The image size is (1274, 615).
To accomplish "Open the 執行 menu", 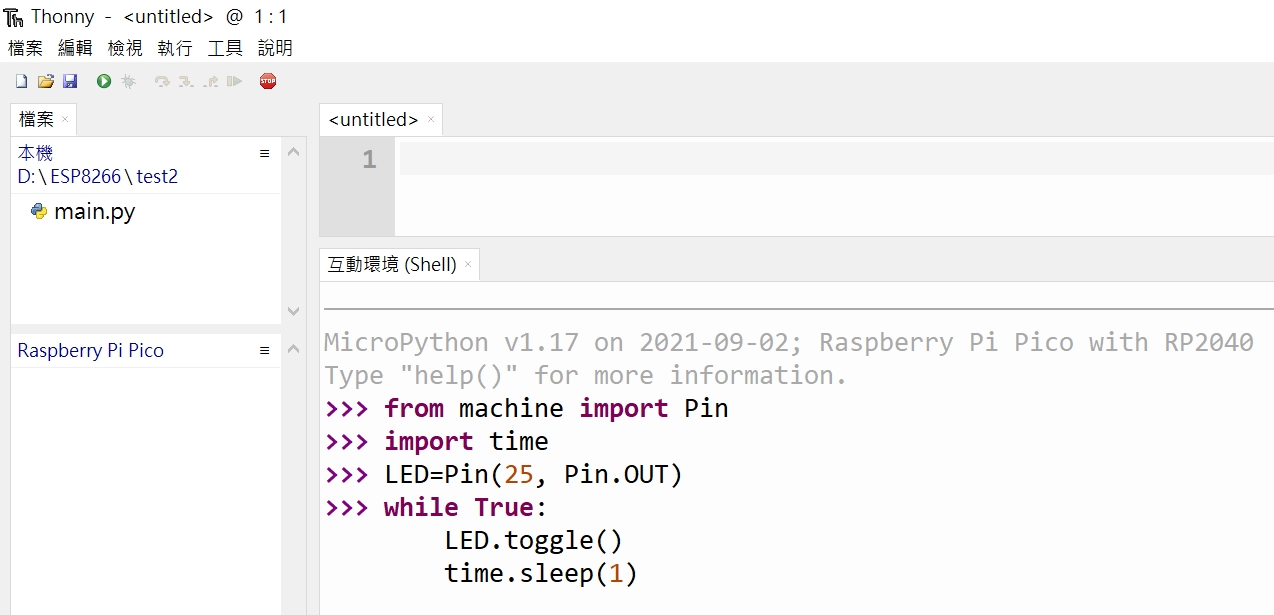I will (x=175, y=47).
